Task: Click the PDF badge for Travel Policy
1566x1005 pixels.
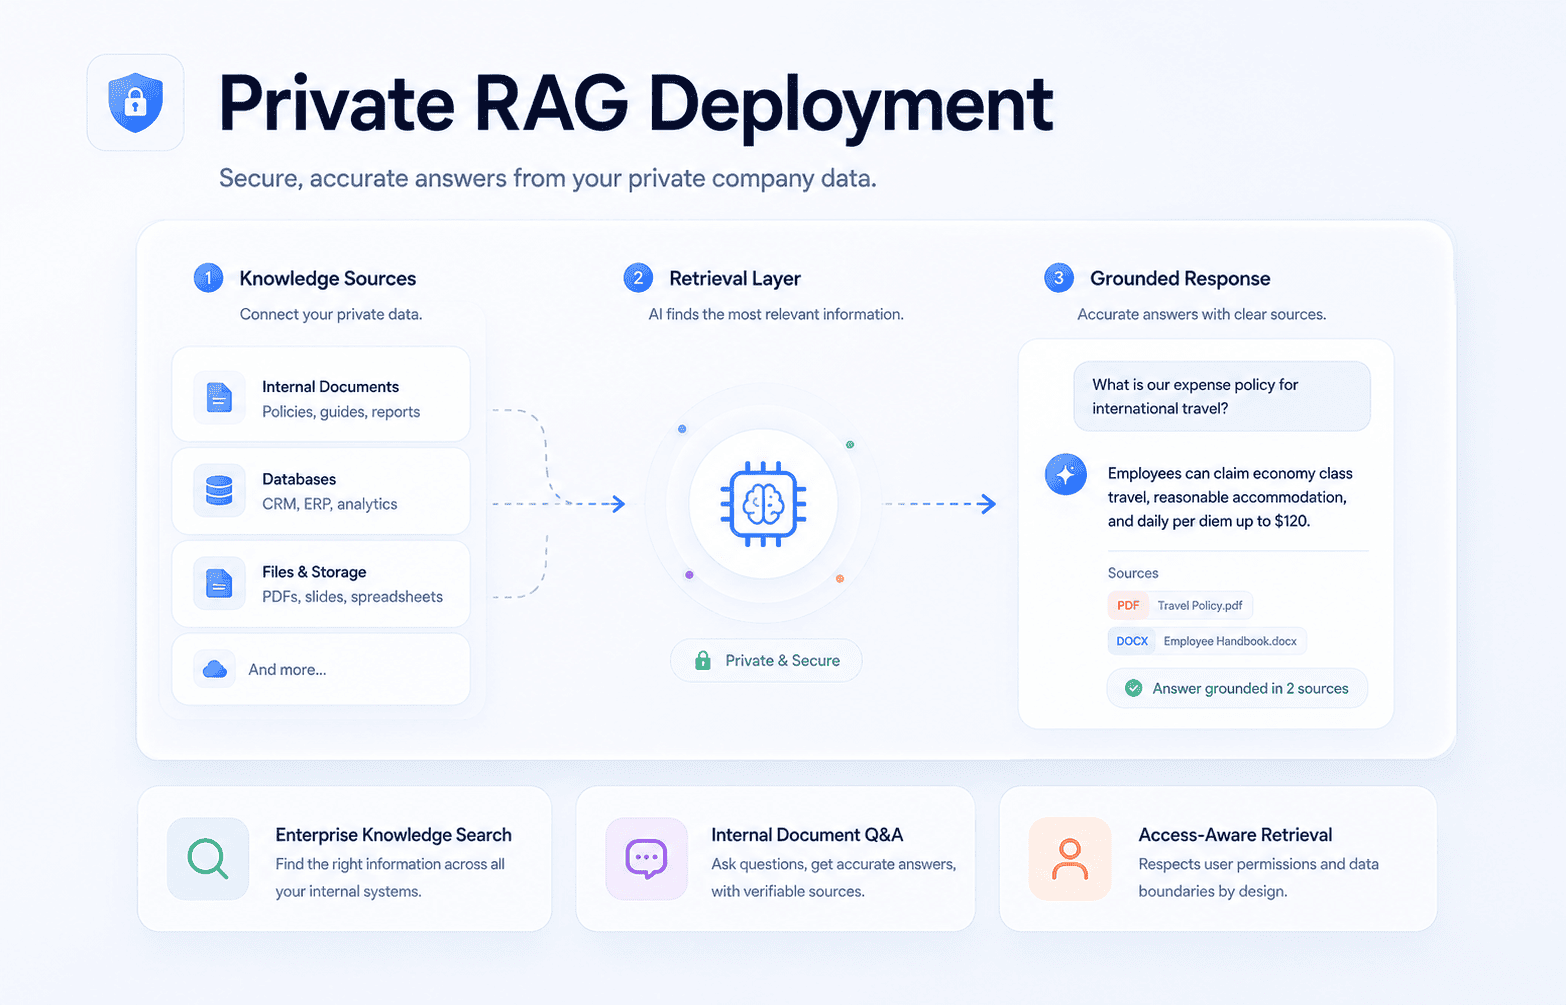Action: [x=1128, y=605]
